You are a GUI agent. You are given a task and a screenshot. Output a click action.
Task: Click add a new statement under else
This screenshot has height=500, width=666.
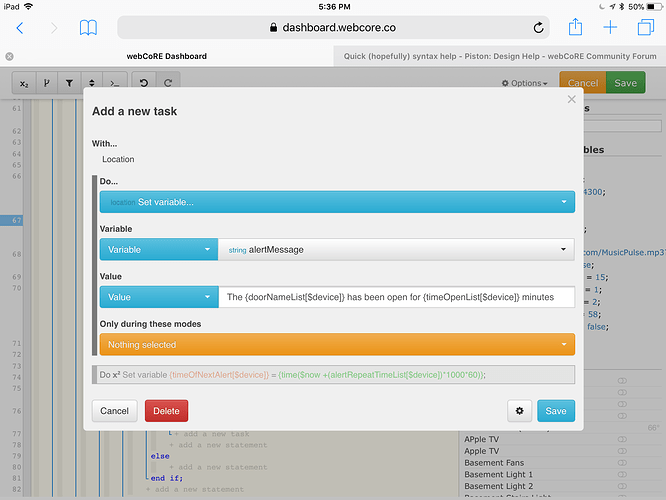218,467
